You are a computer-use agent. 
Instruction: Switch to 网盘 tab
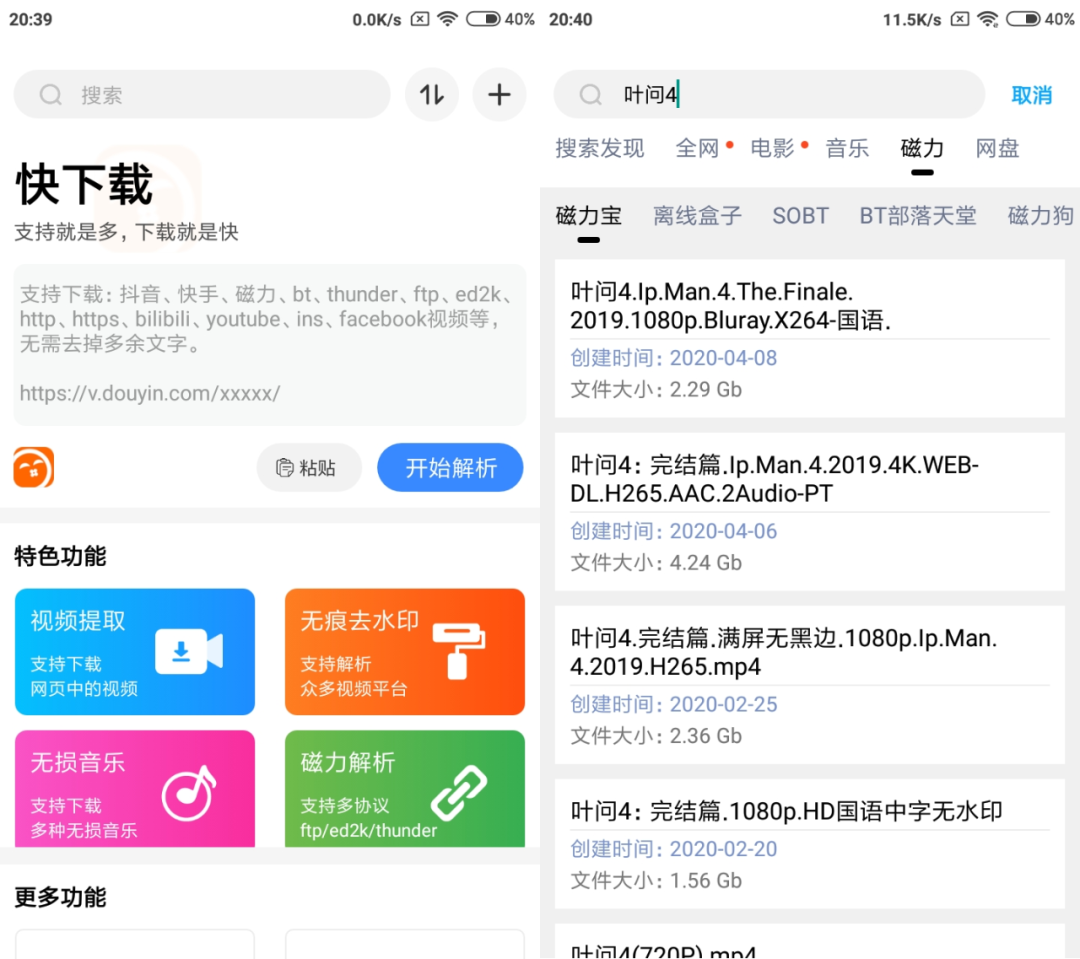coord(997,148)
